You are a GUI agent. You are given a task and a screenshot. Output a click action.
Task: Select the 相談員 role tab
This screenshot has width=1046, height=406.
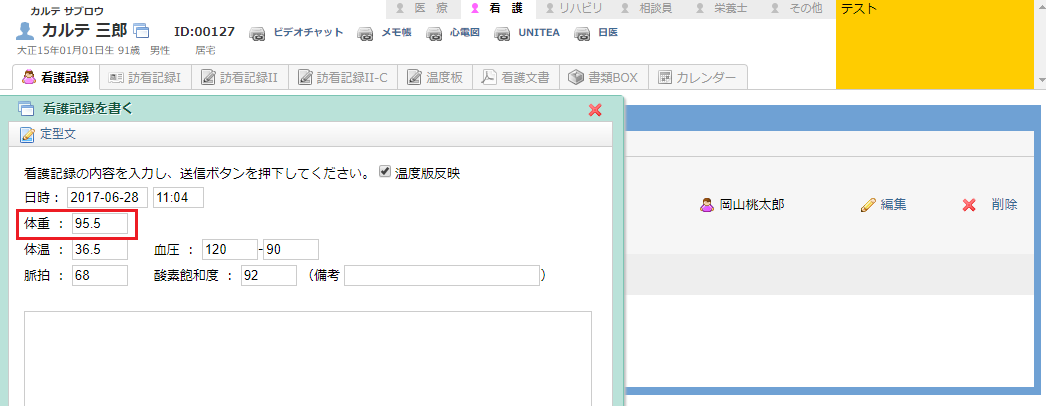(647, 9)
